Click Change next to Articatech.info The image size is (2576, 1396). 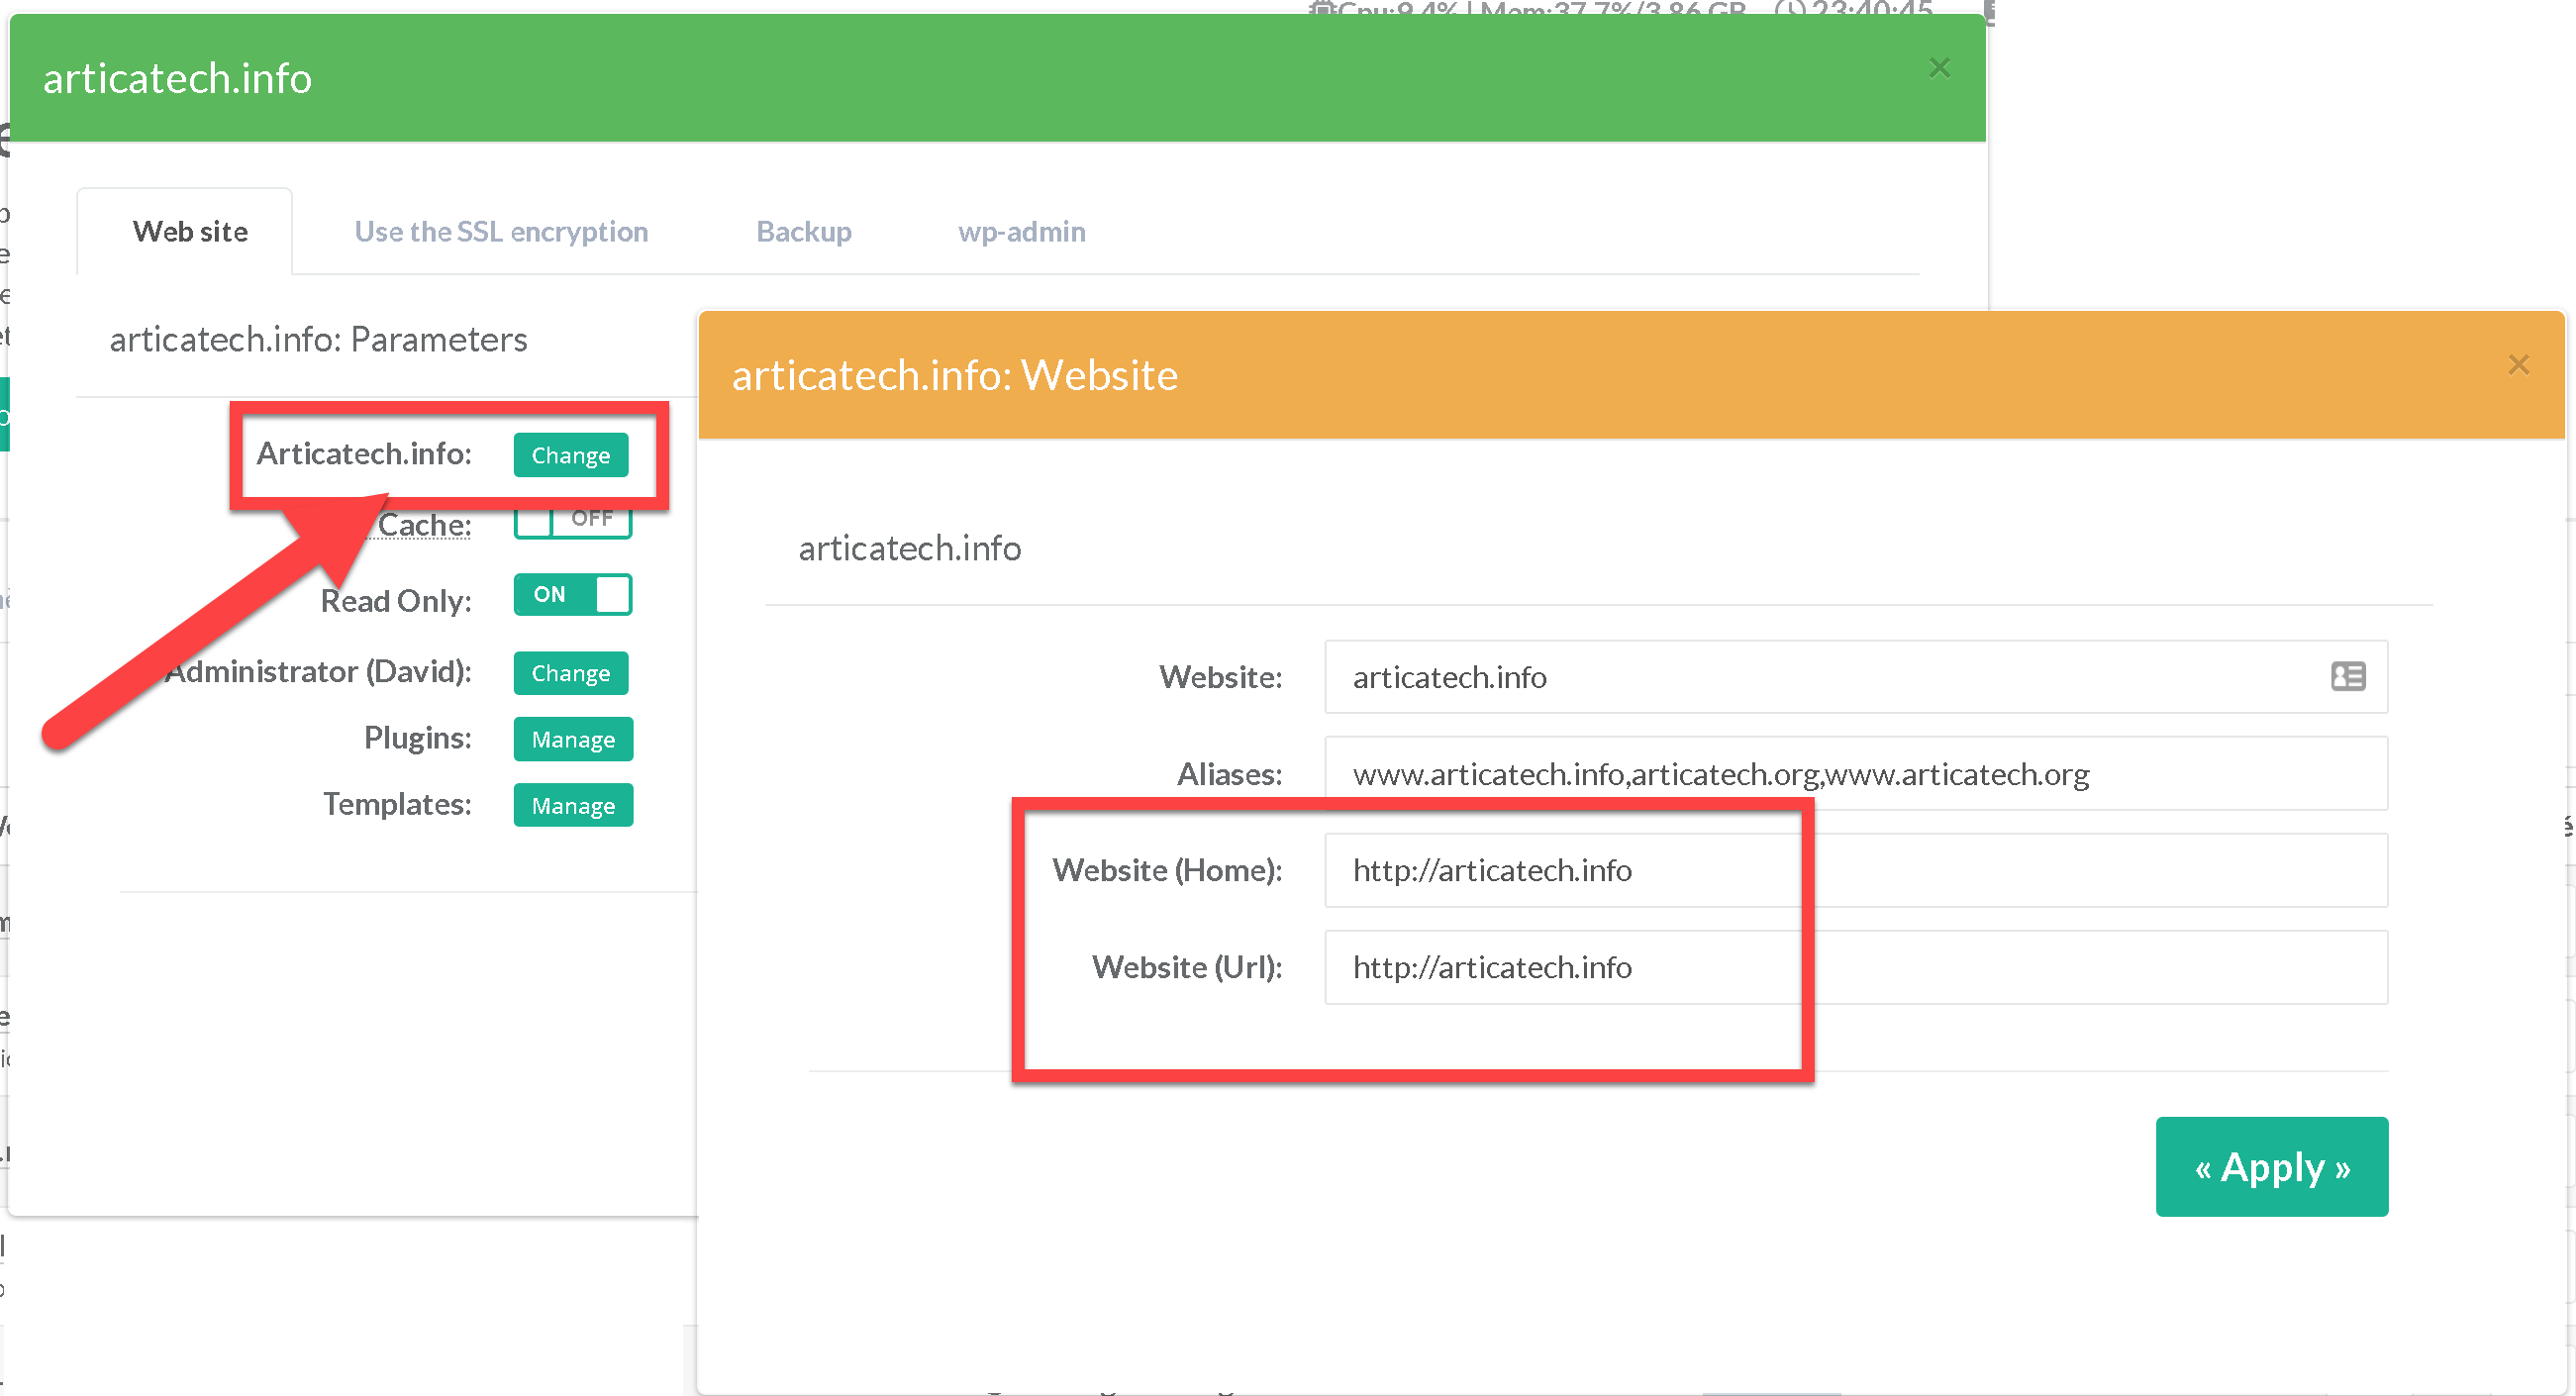pyautogui.click(x=570, y=455)
